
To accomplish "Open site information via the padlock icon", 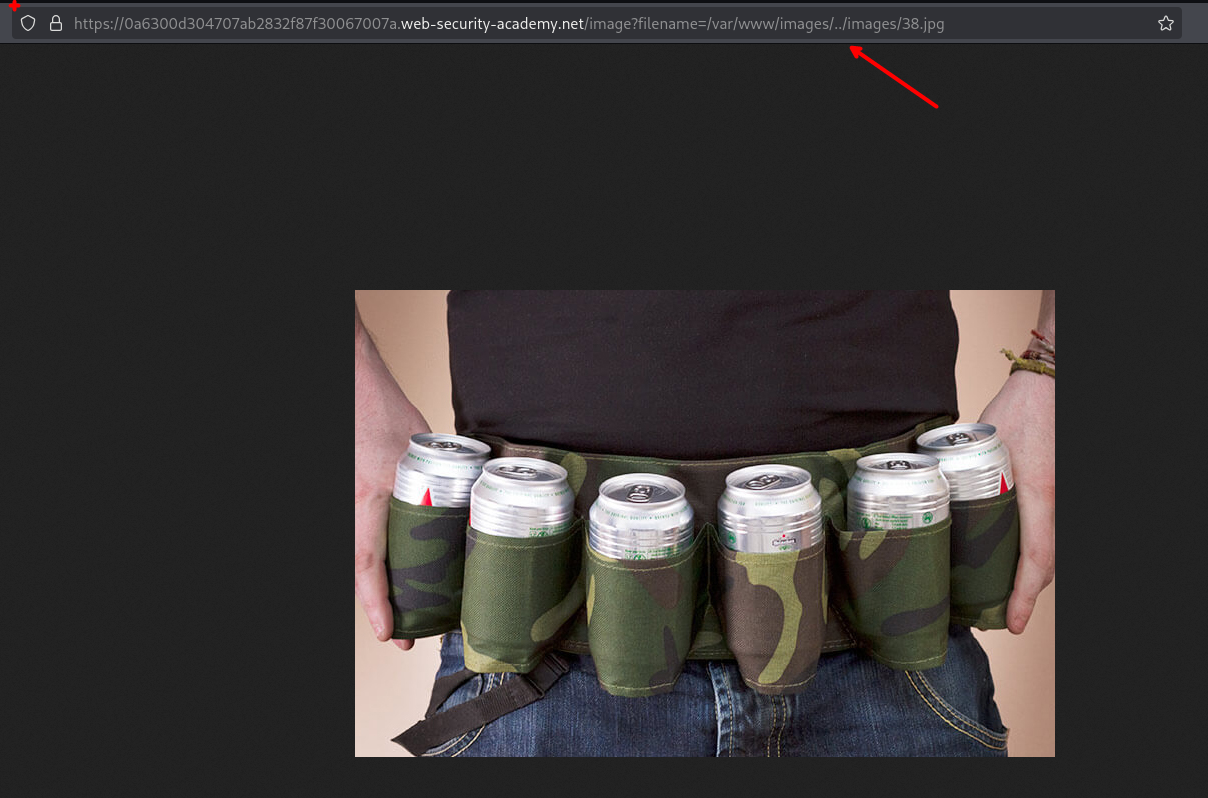I will tap(55, 23).
